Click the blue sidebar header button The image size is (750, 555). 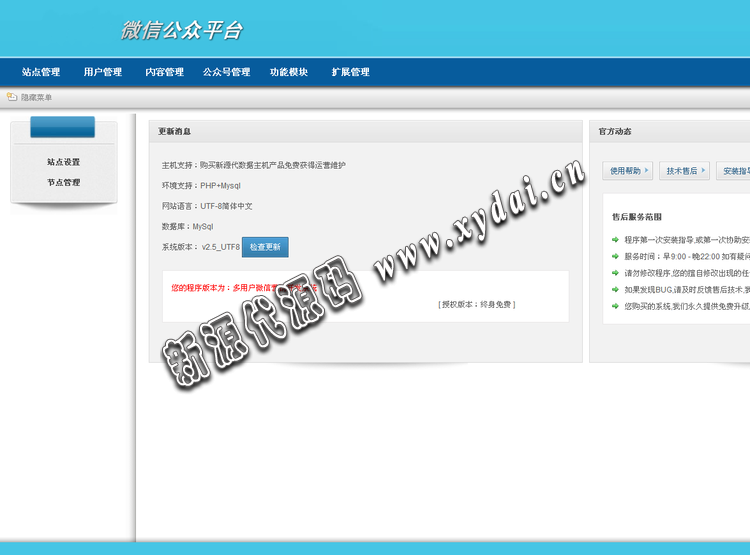(x=63, y=127)
